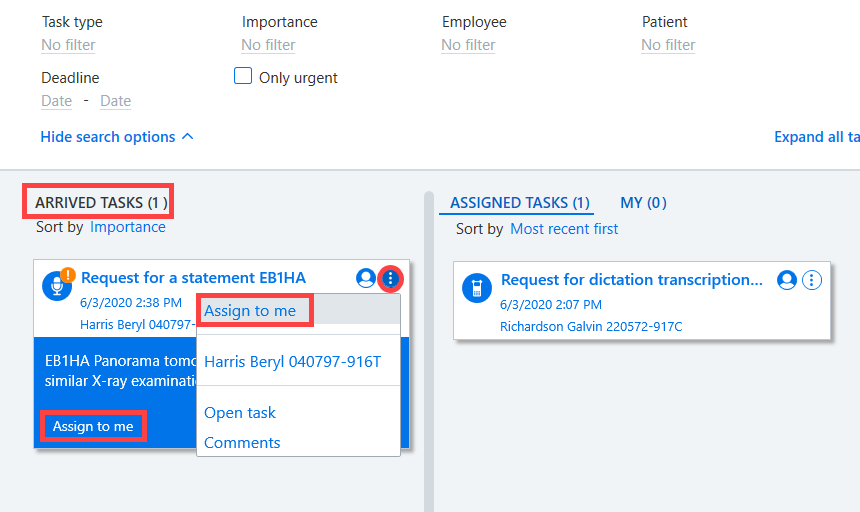Click the microphone icon on statement task
860x512 pixels.
tap(56, 286)
